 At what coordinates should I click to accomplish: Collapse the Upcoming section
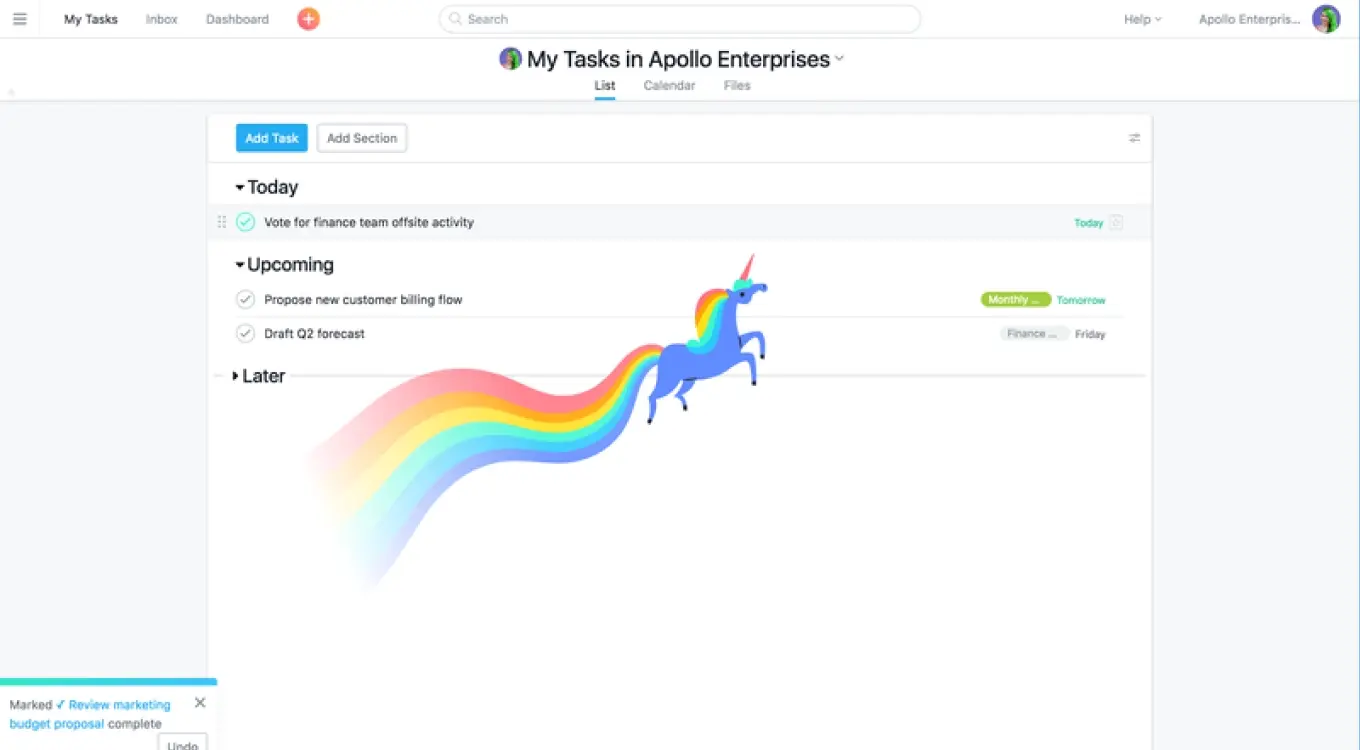240,265
